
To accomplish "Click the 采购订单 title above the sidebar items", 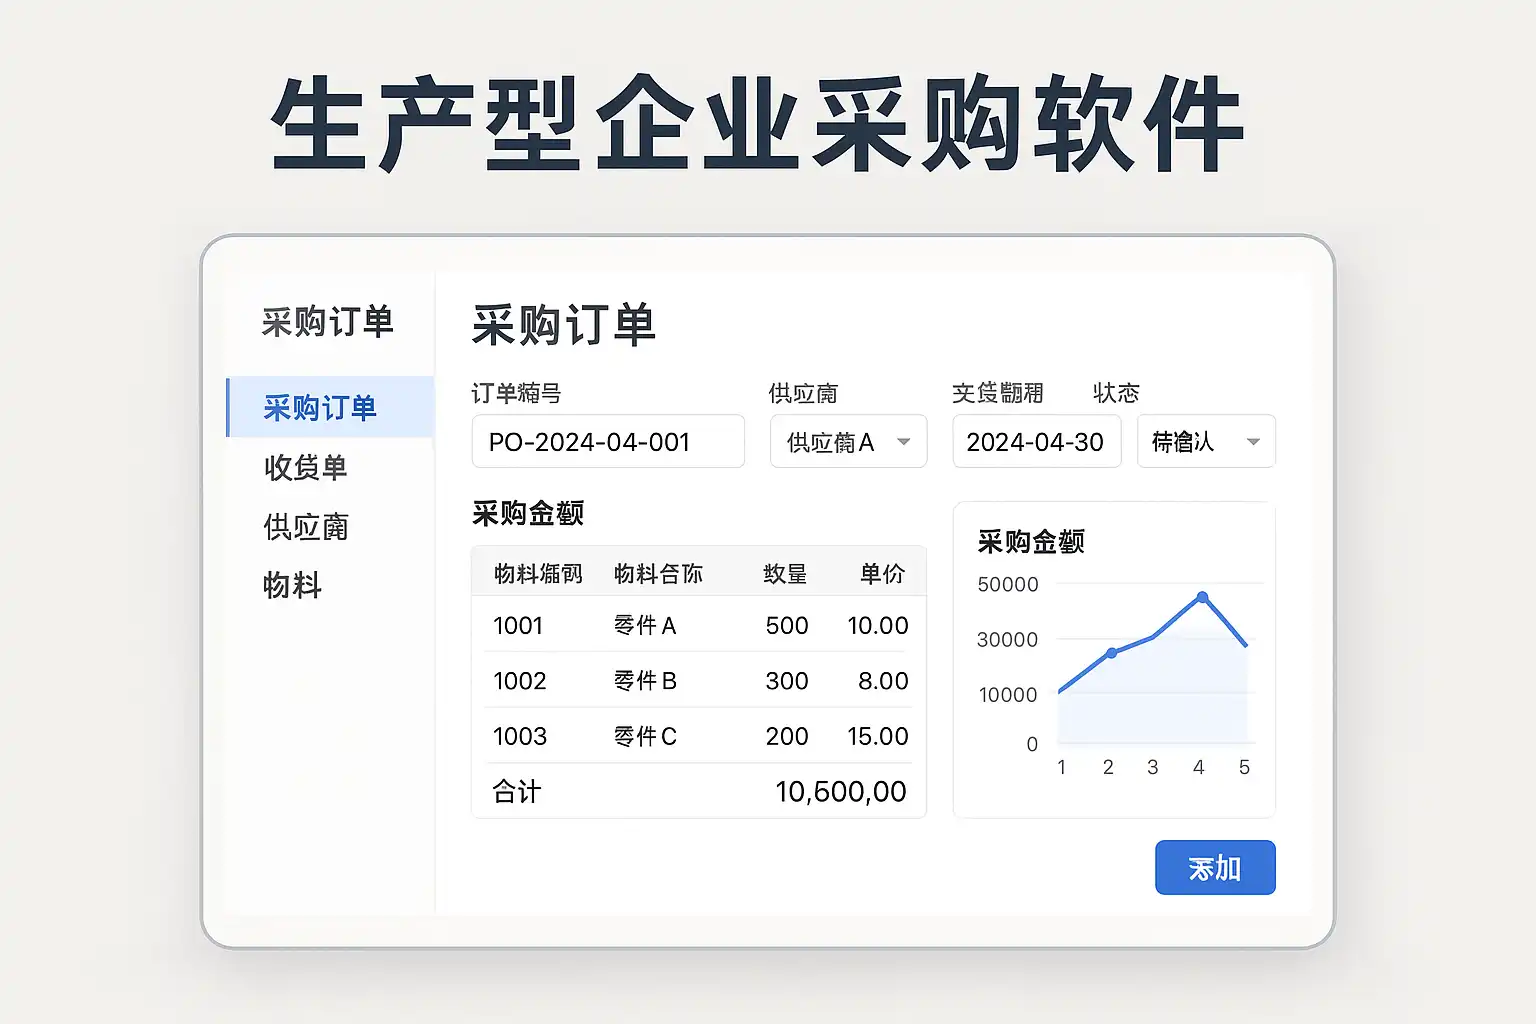I will [328, 322].
